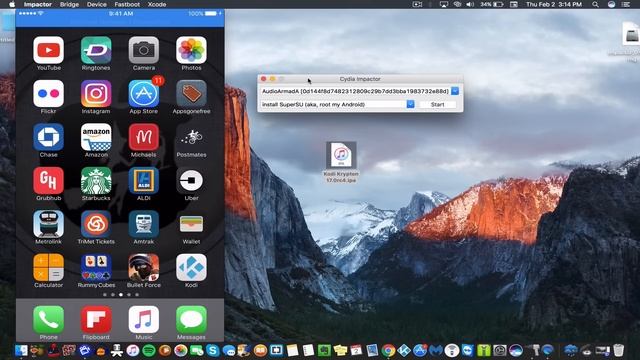The width and height of the screenshot is (640, 360).
Task: Launch the Camera app
Action: pos(144,50)
